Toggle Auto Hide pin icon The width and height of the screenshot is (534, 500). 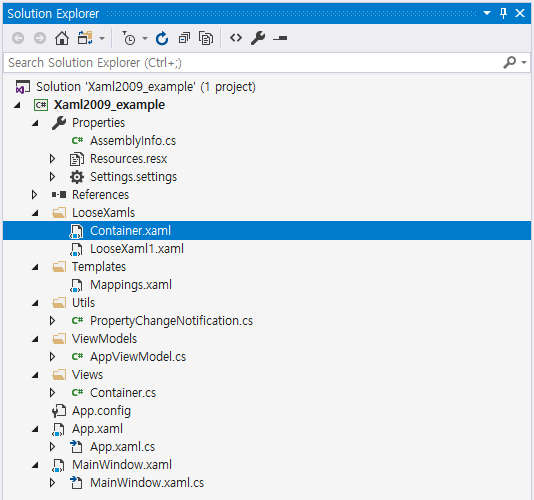click(x=503, y=13)
